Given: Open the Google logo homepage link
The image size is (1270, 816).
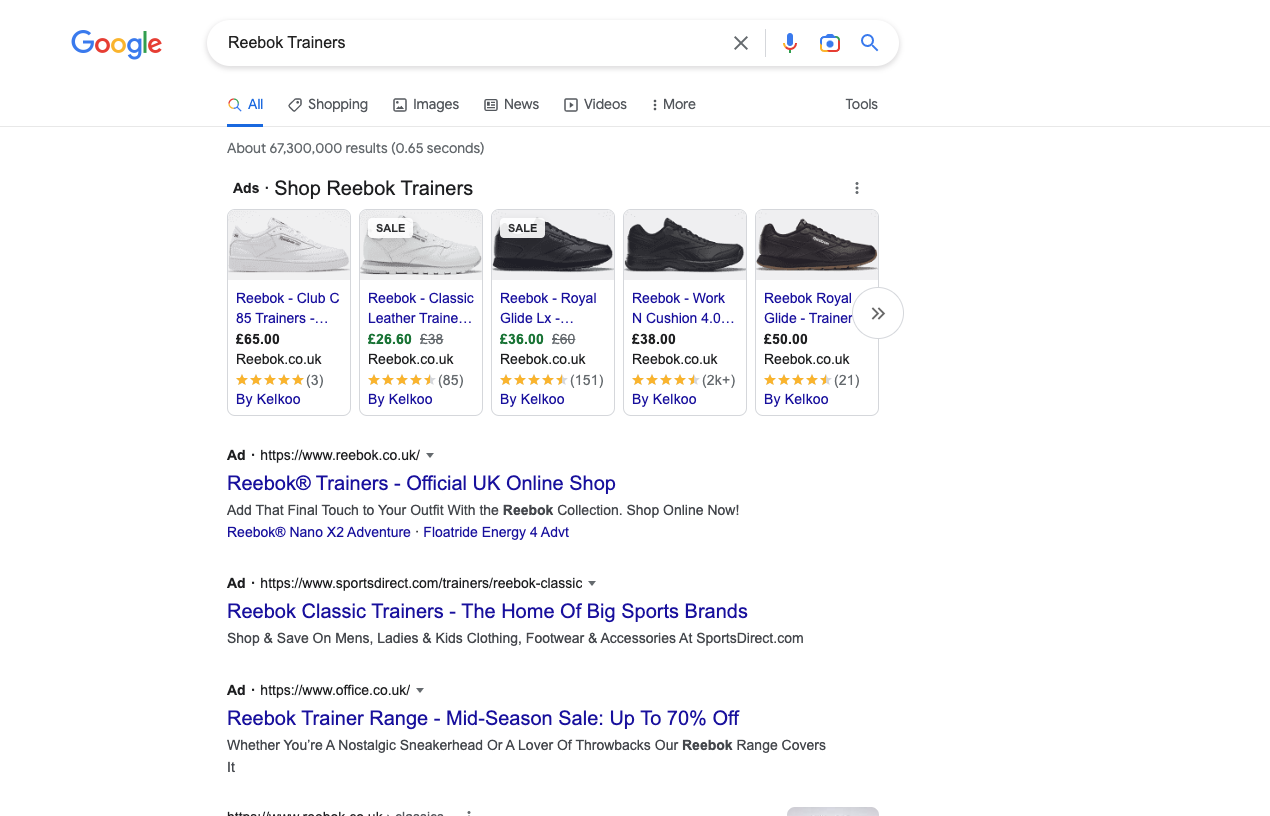Looking at the screenshot, I should (116, 43).
